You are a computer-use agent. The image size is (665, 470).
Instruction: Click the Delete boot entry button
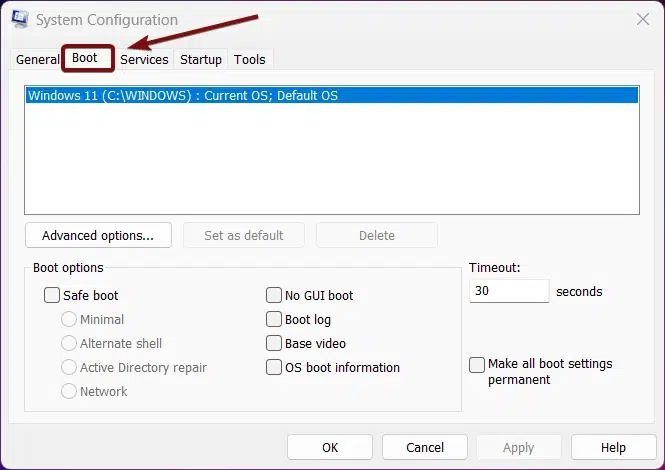(377, 235)
